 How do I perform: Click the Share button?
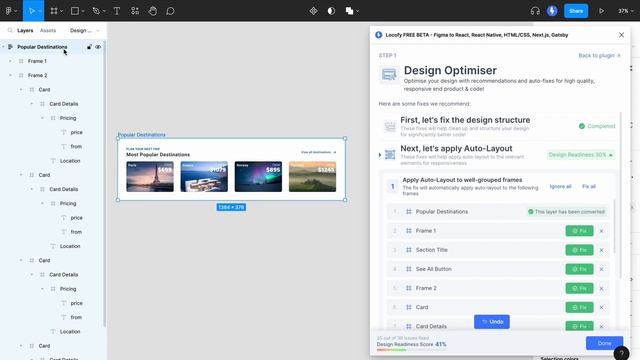(x=576, y=11)
